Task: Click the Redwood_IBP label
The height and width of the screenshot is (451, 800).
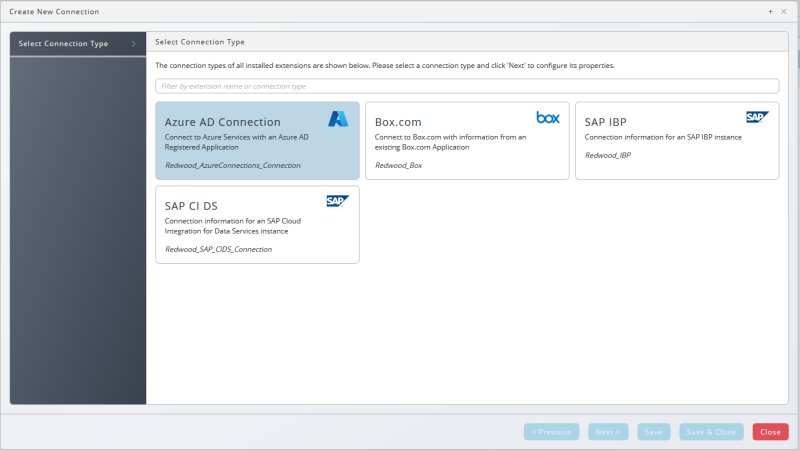Action: click(608, 155)
